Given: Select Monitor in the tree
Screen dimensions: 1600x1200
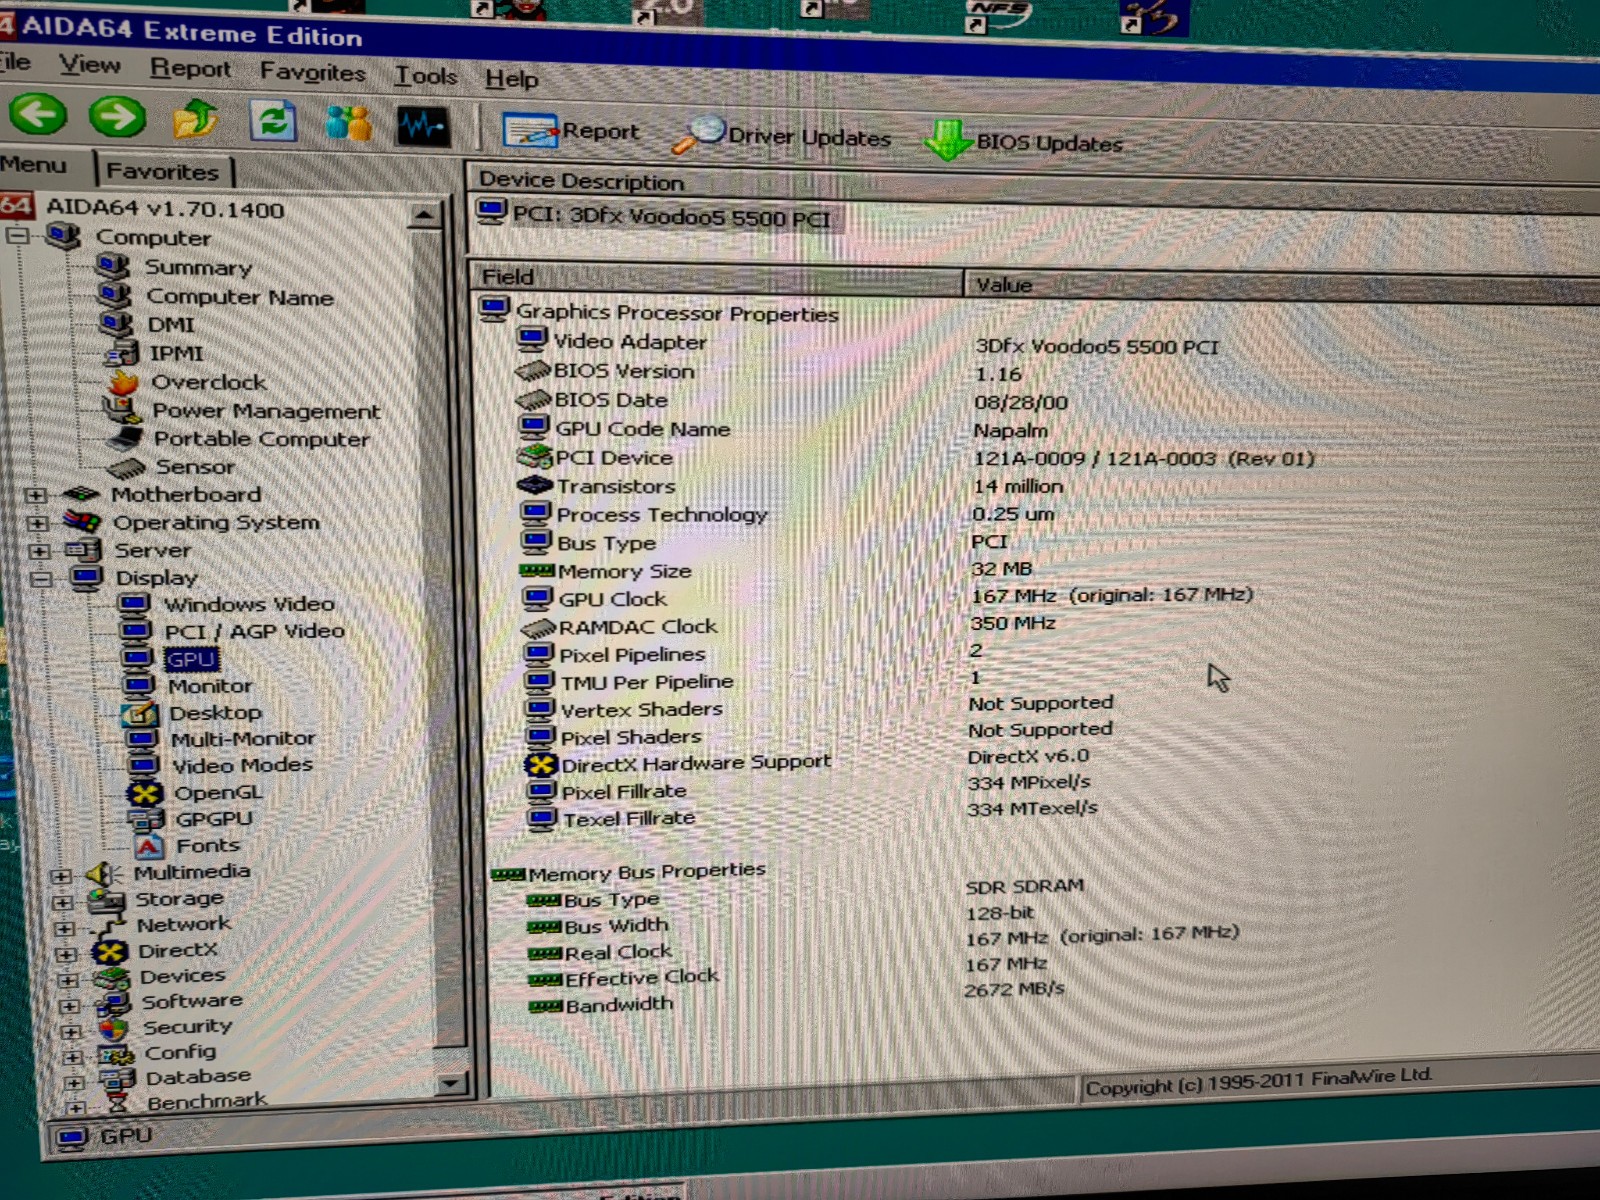Looking at the screenshot, I should tap(210, 686).
